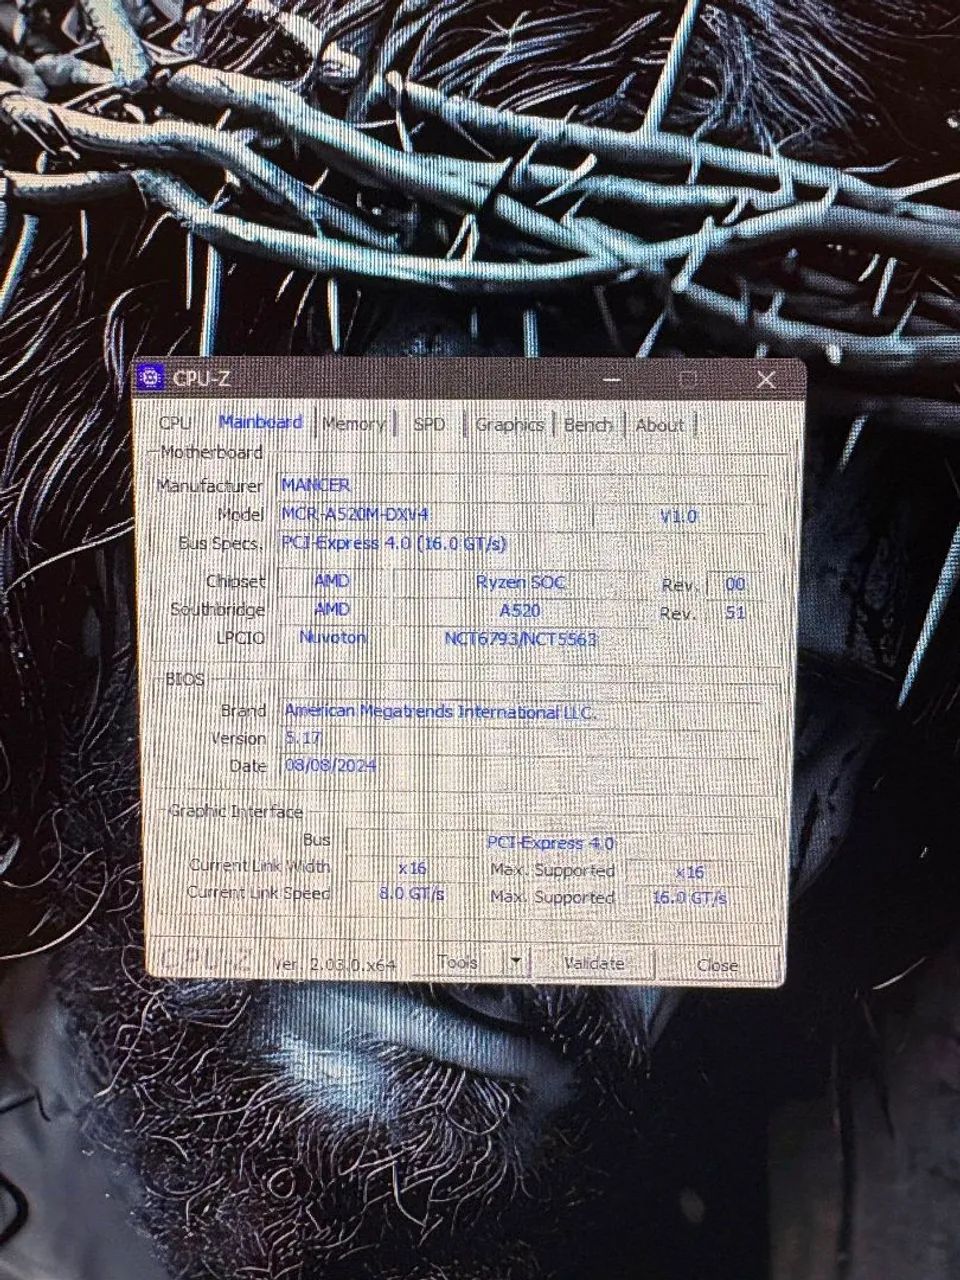Open the About tab
The height and width of the screenshot is (1280, 960).
click(660, 424)
